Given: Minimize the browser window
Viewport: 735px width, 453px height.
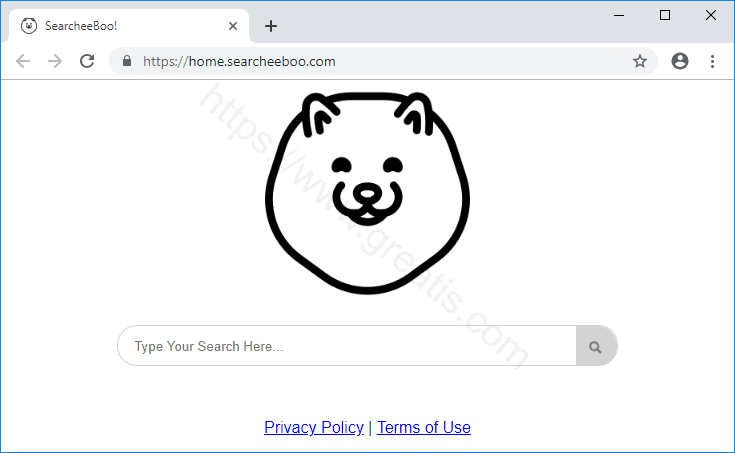Looking at the screenshot, I should click(619, 15).
